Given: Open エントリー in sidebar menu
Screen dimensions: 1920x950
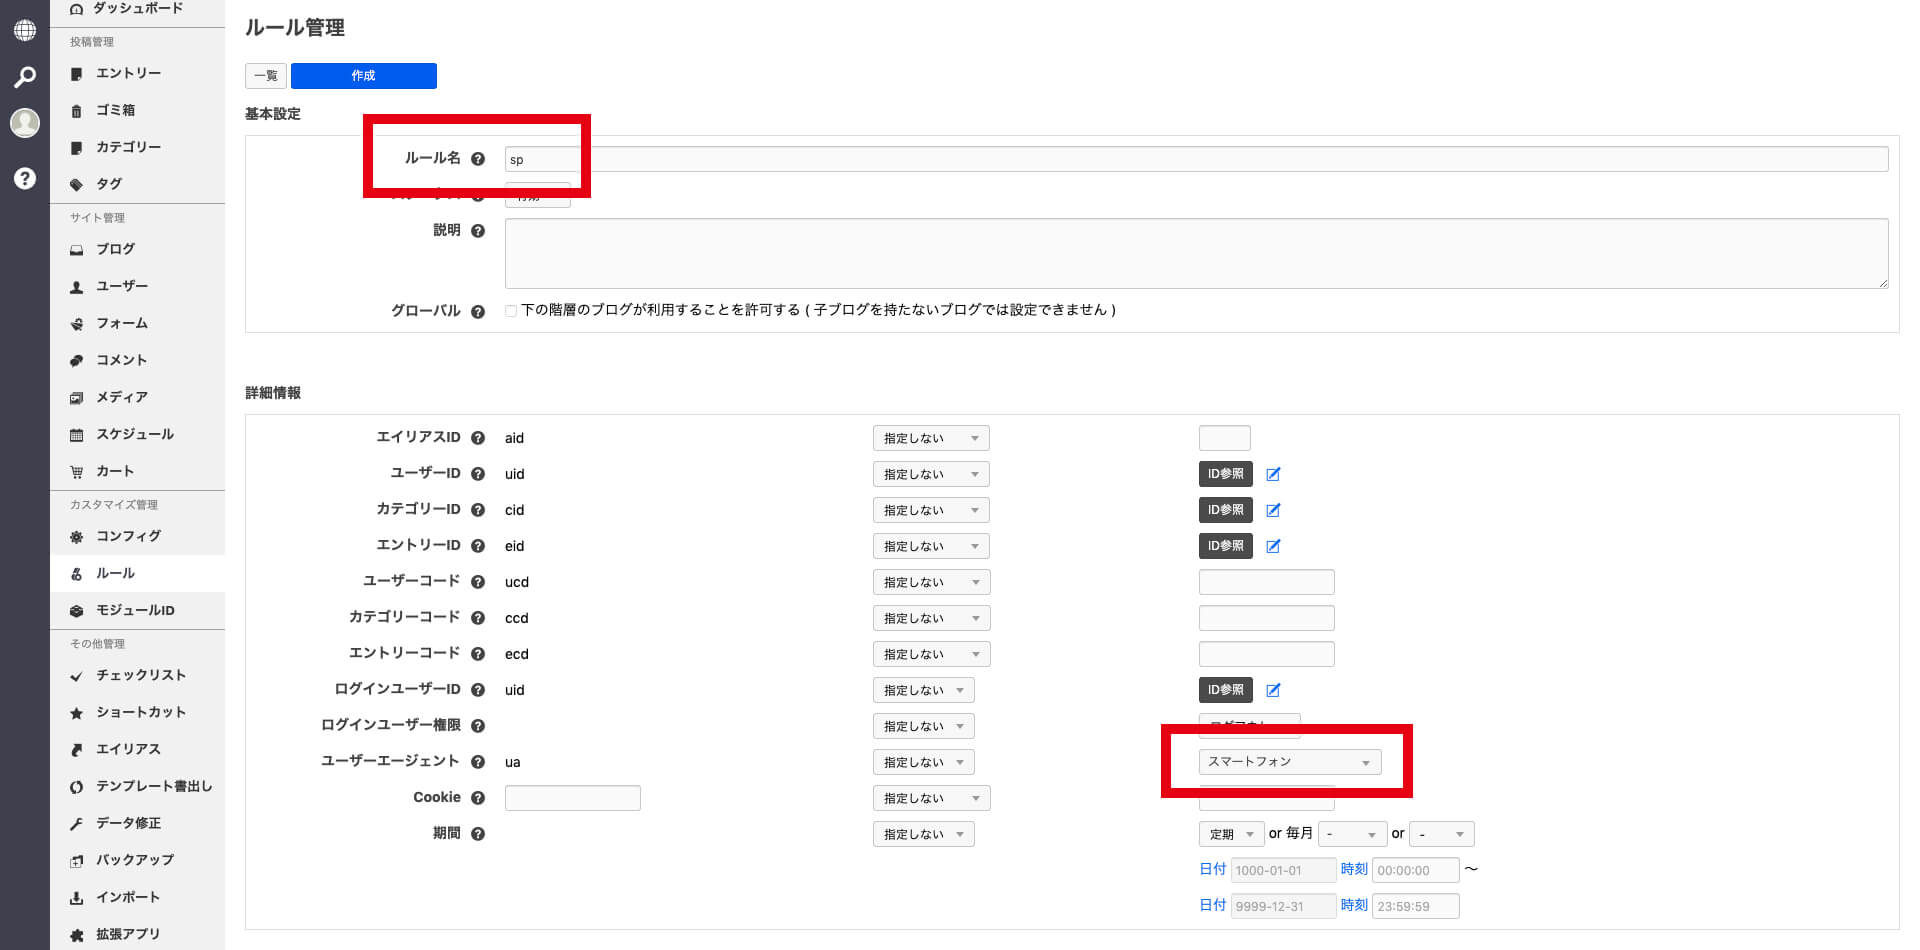Looking at the screenshot, I should 128,73.
